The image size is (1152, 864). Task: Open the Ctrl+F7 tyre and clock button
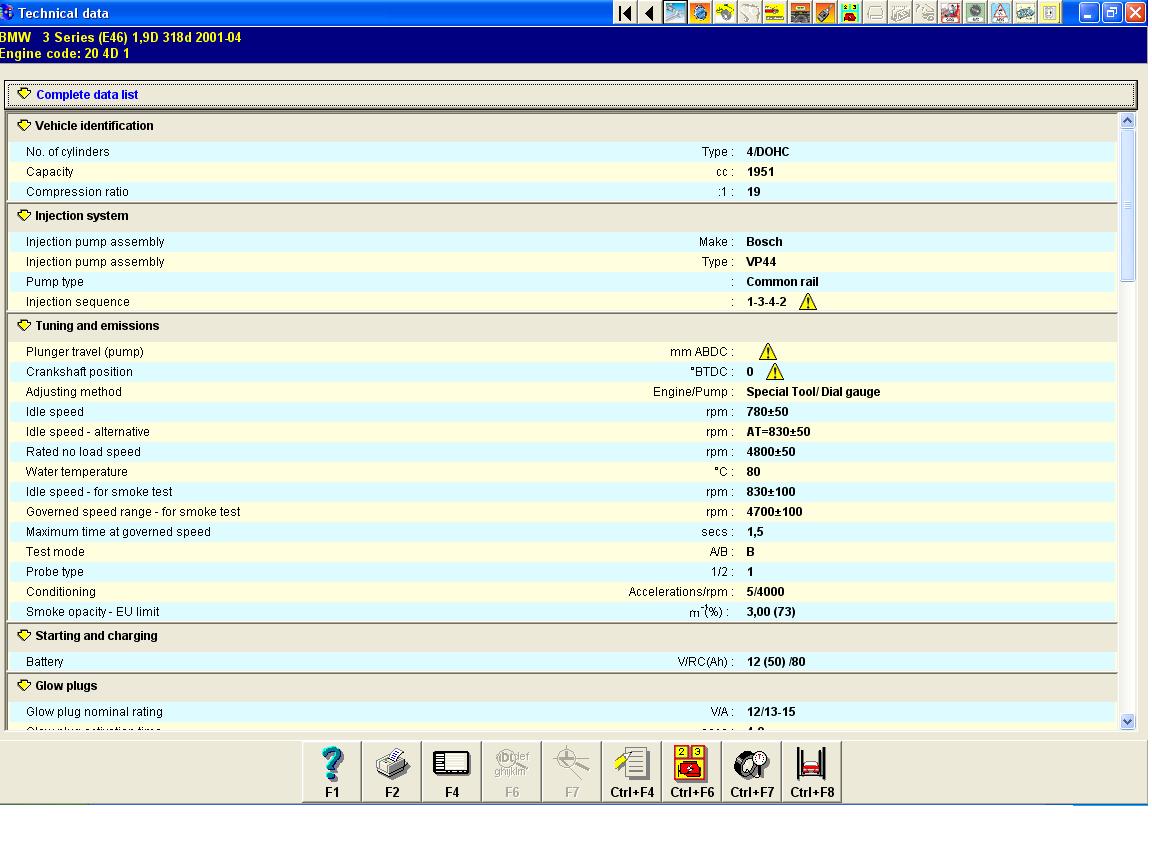(752, 771)
